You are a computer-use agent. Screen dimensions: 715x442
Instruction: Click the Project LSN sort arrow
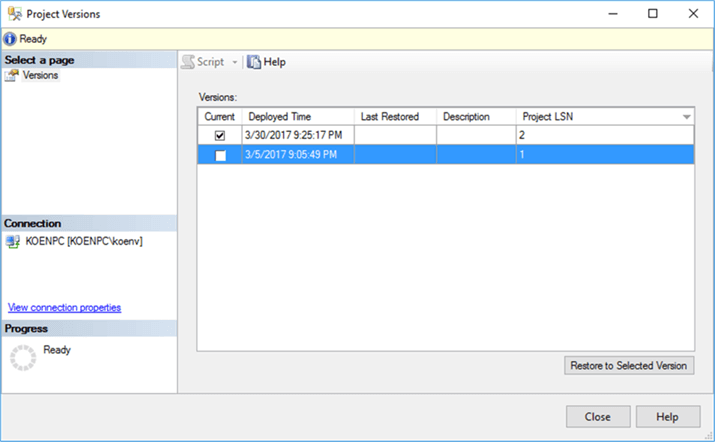pos(686,117)
